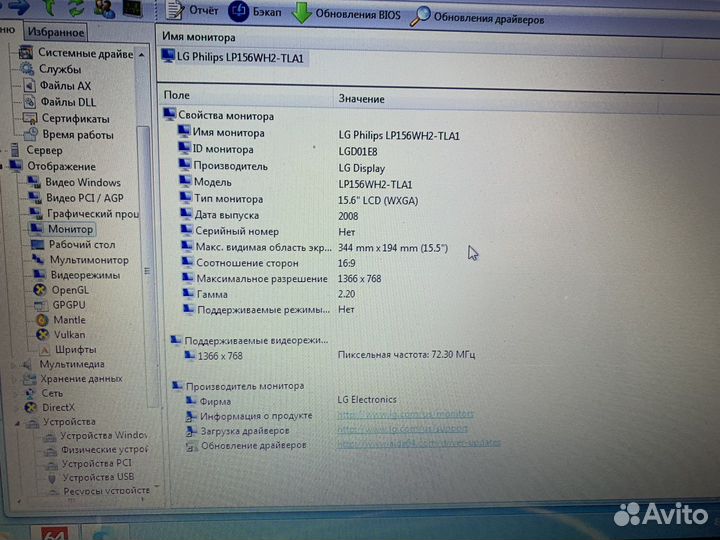Click the red 64 taskbar icon
Viewport: 720px width, 540px height.
click(x=54, y=533)
